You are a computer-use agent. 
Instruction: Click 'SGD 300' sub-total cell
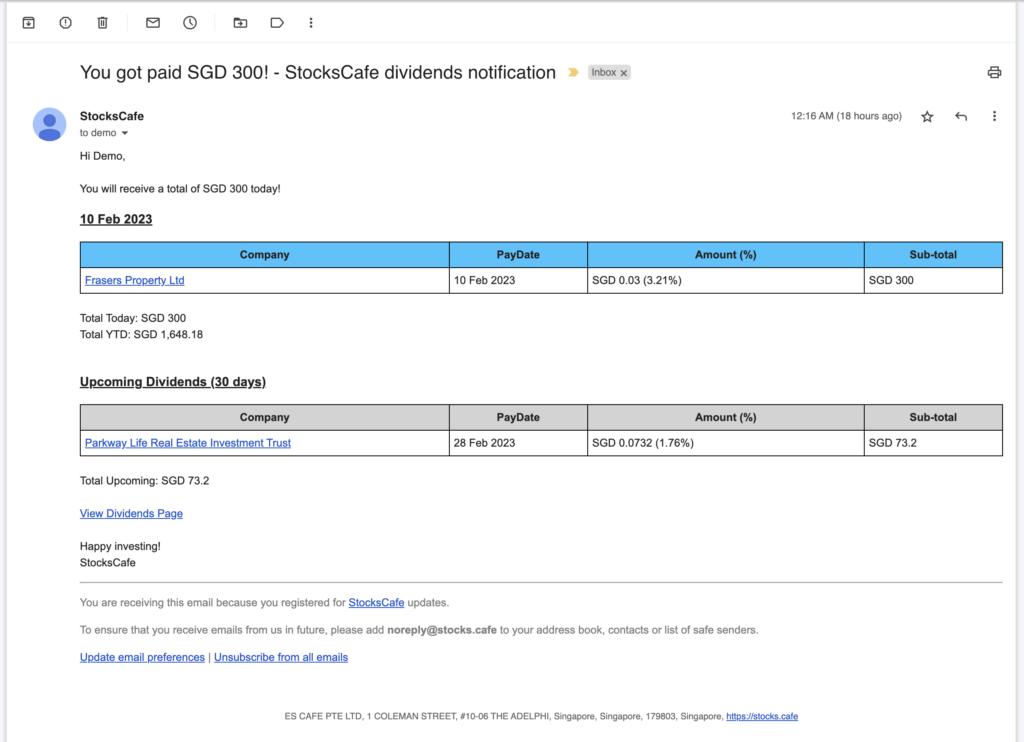(x=933, y=280)
